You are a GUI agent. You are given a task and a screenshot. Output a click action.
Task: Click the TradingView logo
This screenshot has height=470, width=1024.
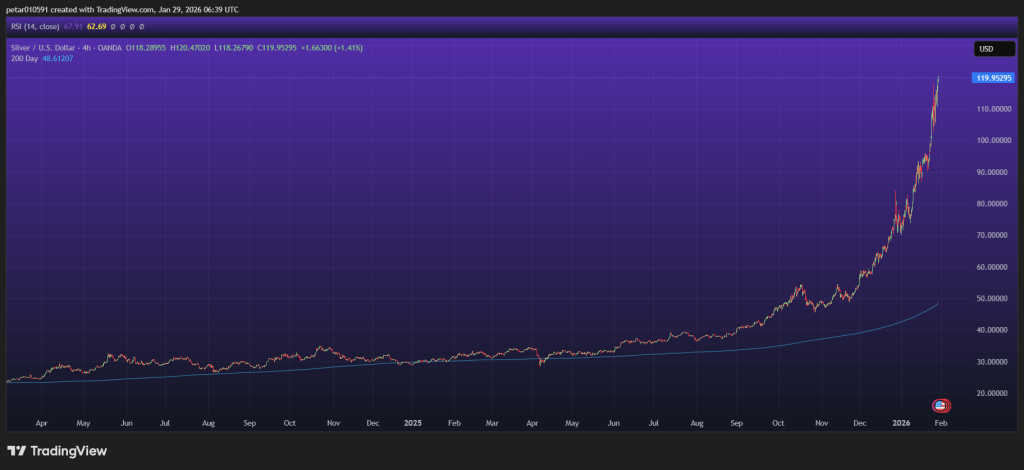57,451
